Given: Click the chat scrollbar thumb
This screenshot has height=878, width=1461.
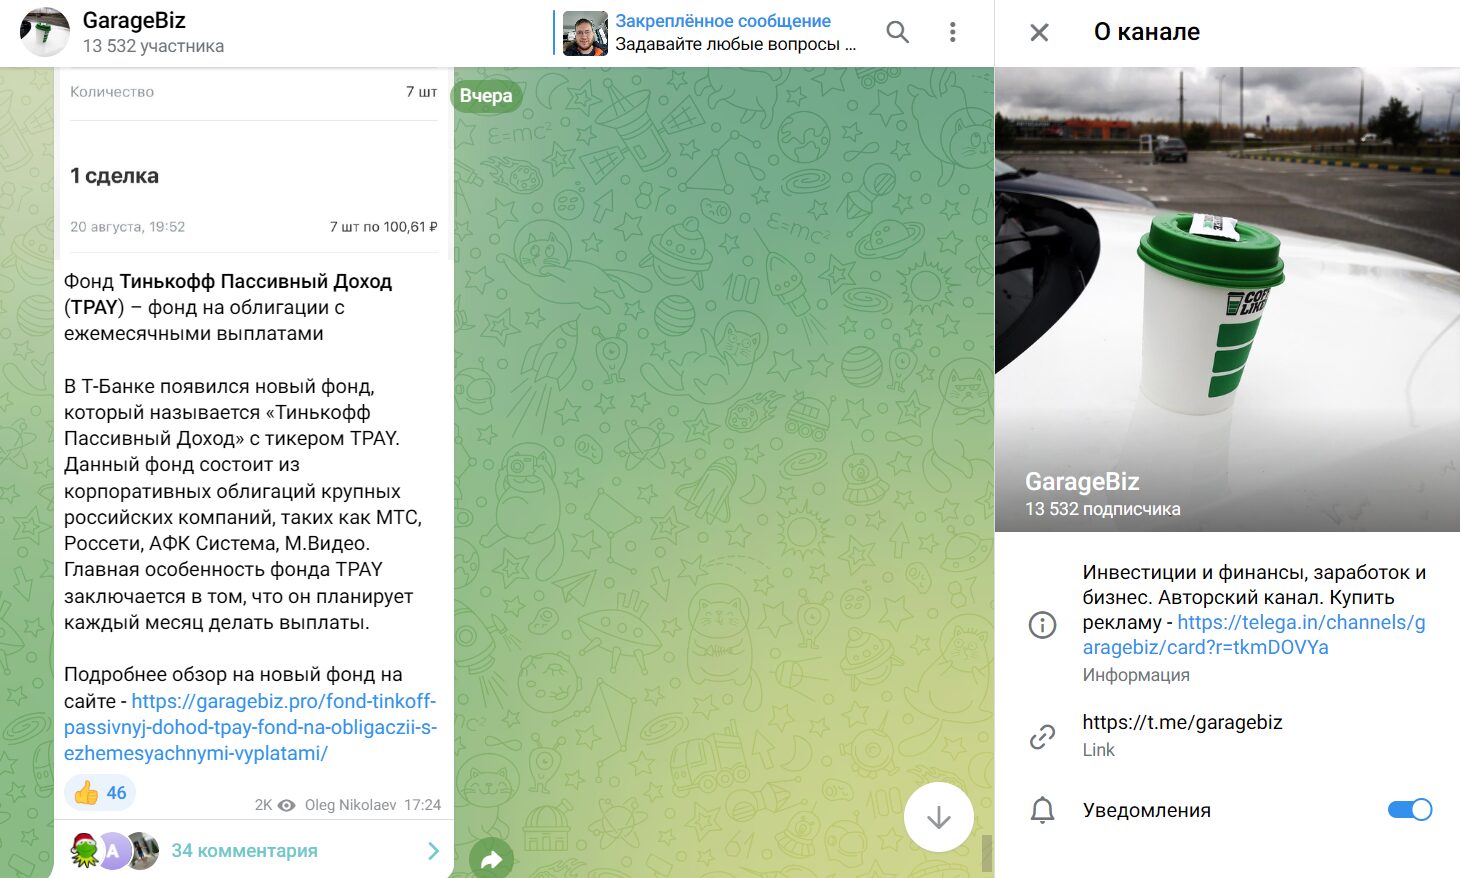Looking at the screenshot, I should tap(987, 854).
